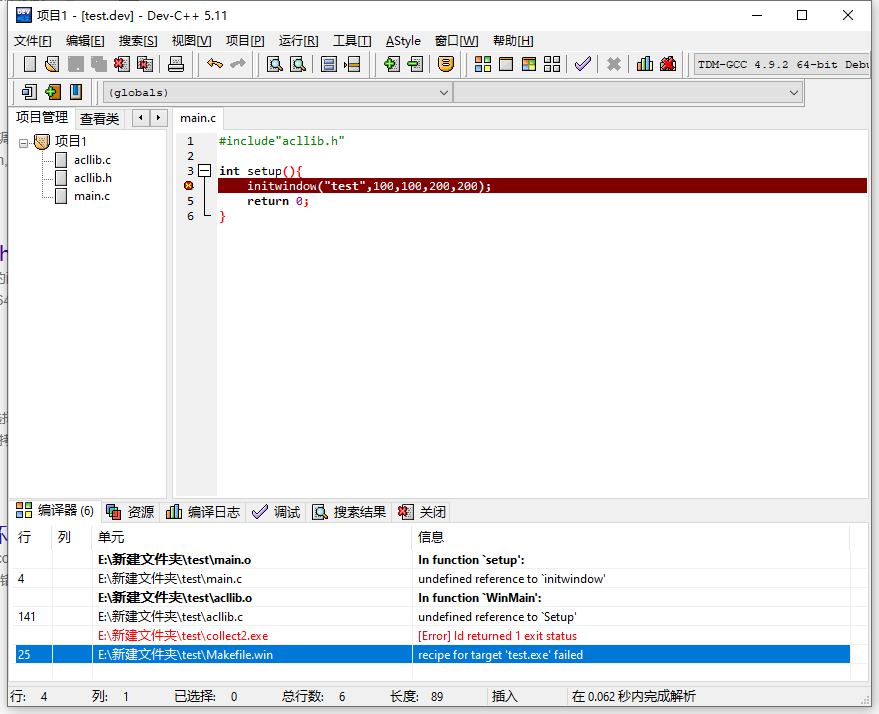879x714 pixels.
Task: Click the Find magnifier toolbar icon
Action: pos(274,64)
